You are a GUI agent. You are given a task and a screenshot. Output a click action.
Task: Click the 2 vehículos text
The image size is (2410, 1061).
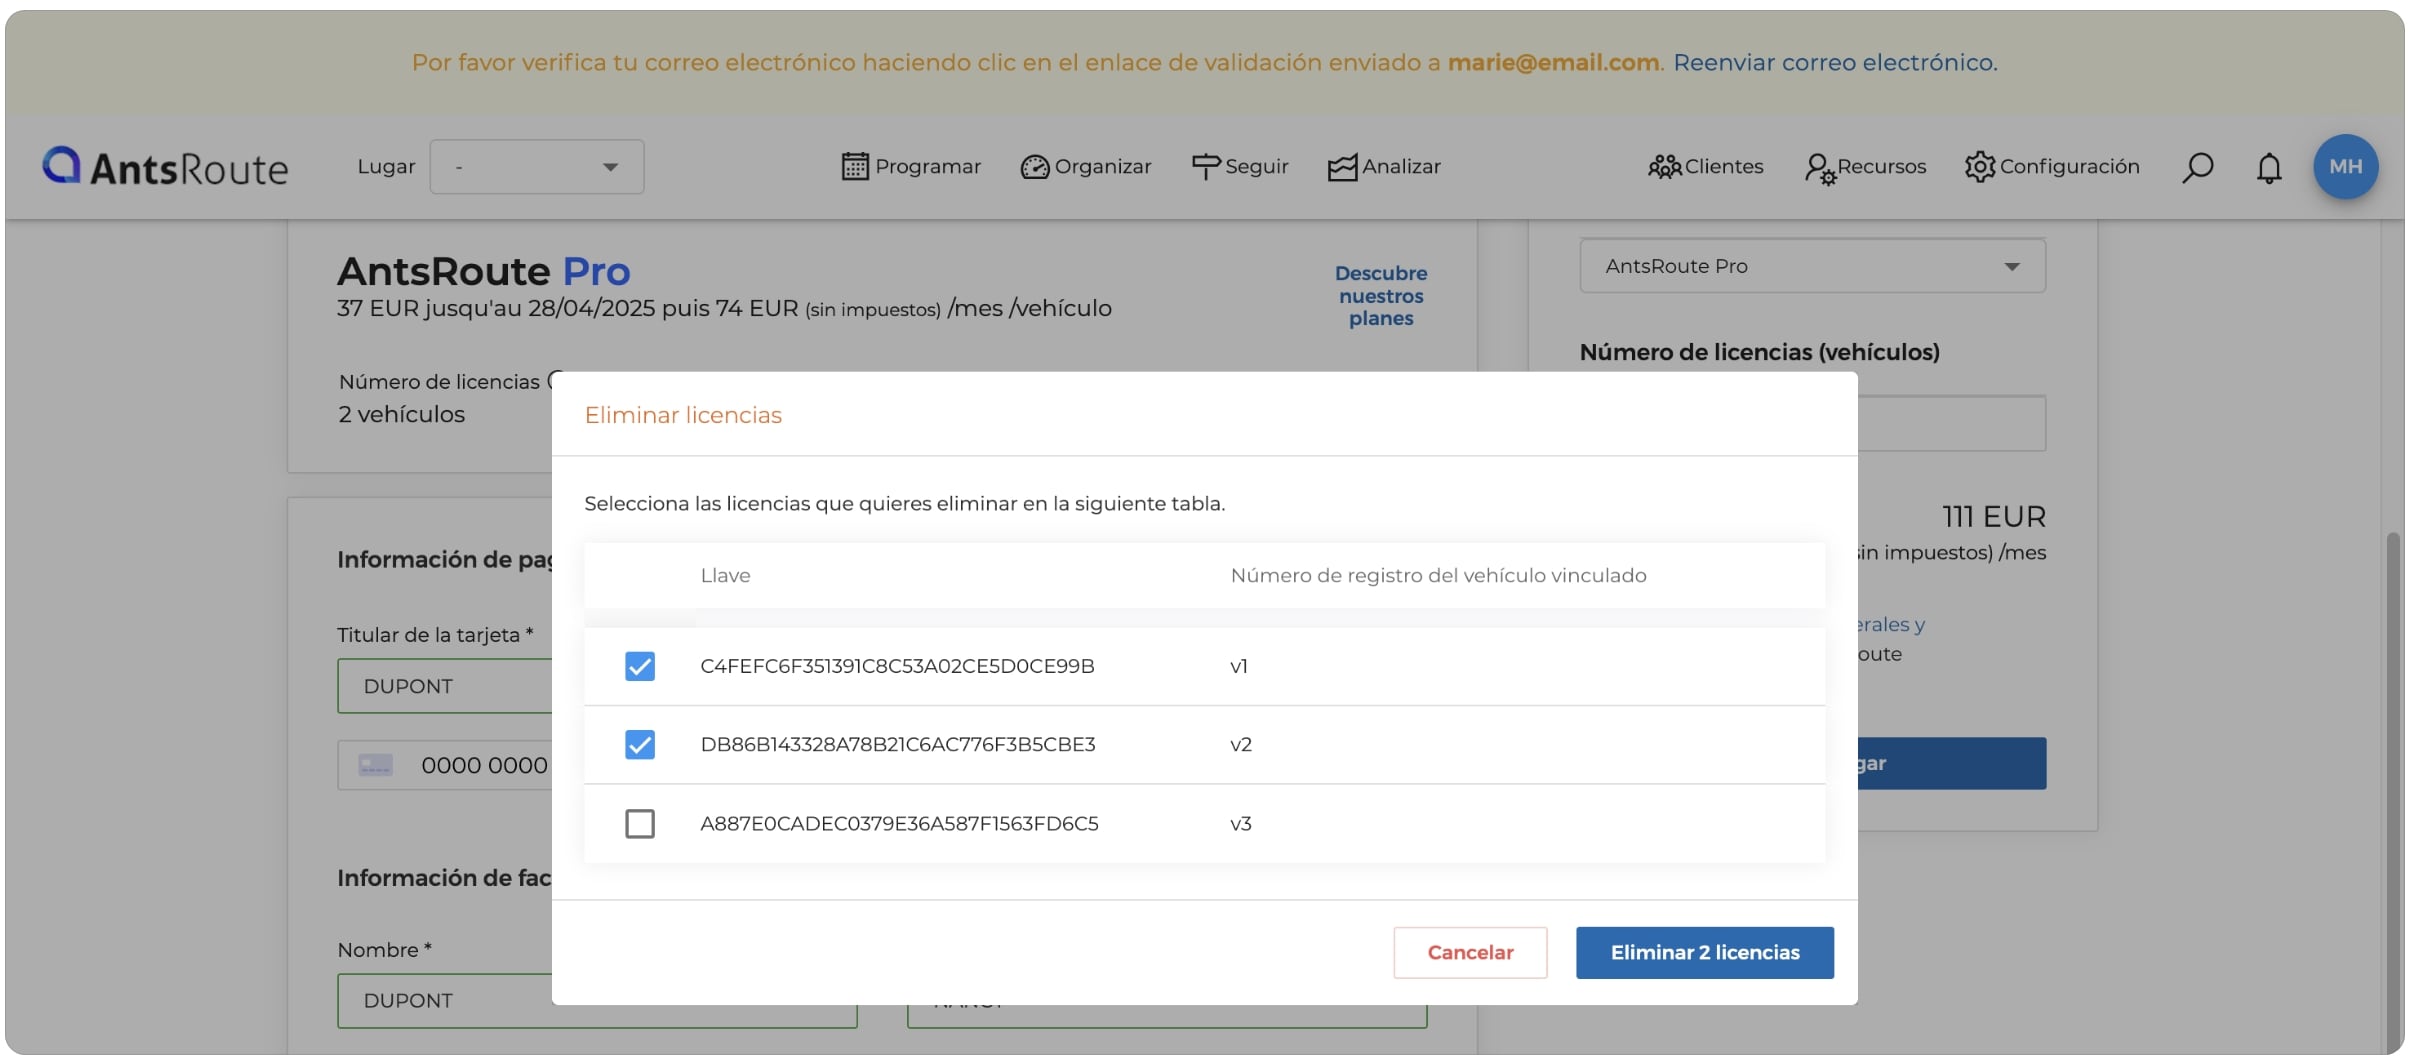401,415
